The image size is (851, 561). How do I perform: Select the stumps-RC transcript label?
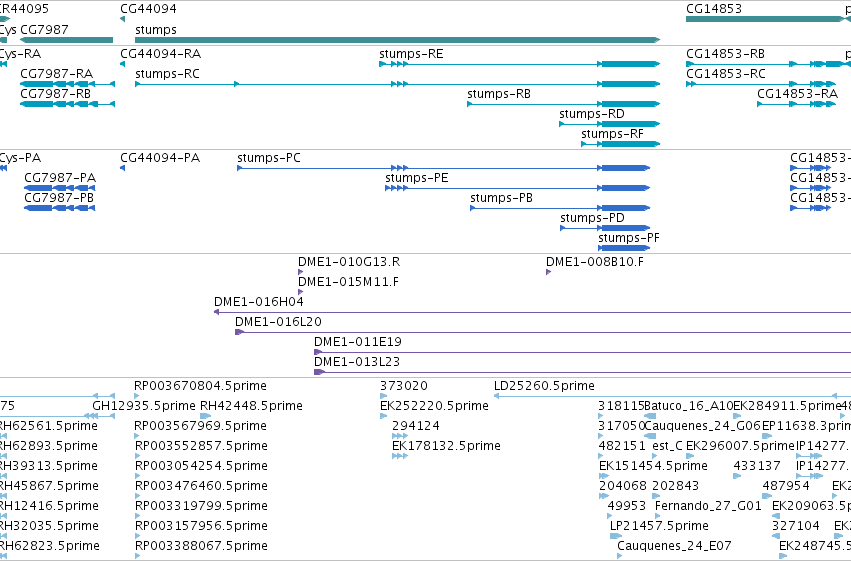pyautogui.click(x=167, y=74)
